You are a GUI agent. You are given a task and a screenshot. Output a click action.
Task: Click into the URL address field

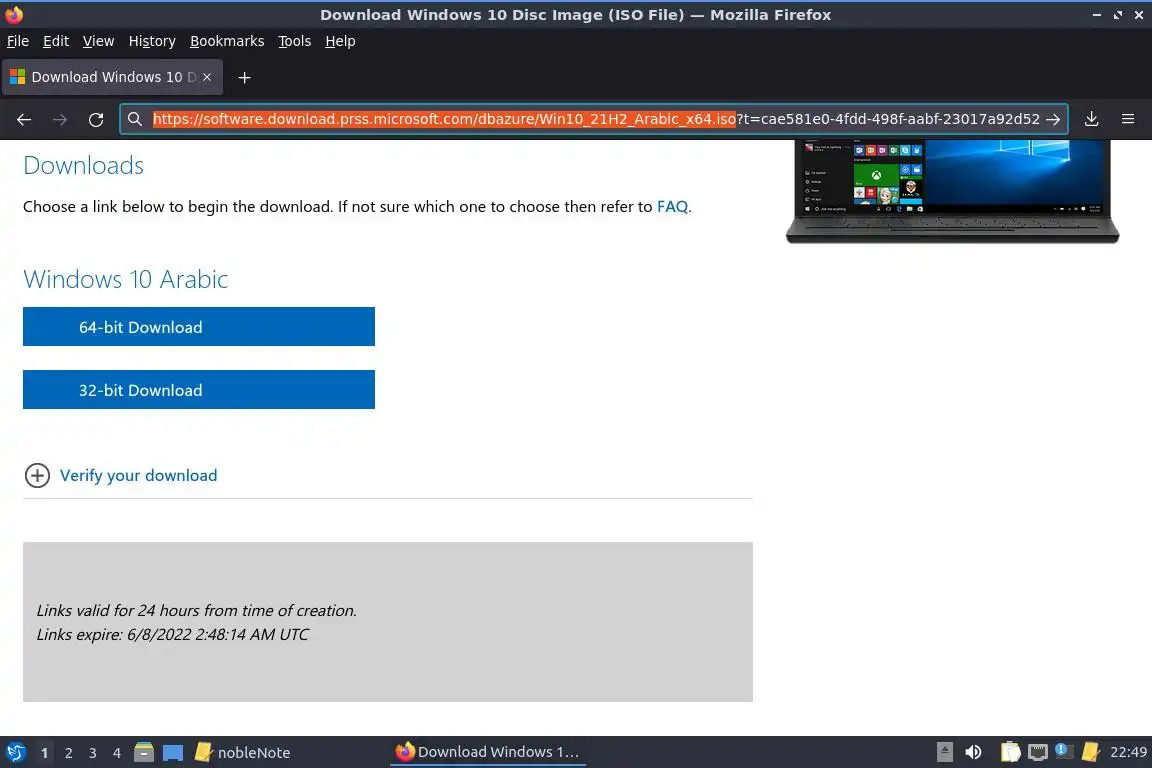click(596, 119)
